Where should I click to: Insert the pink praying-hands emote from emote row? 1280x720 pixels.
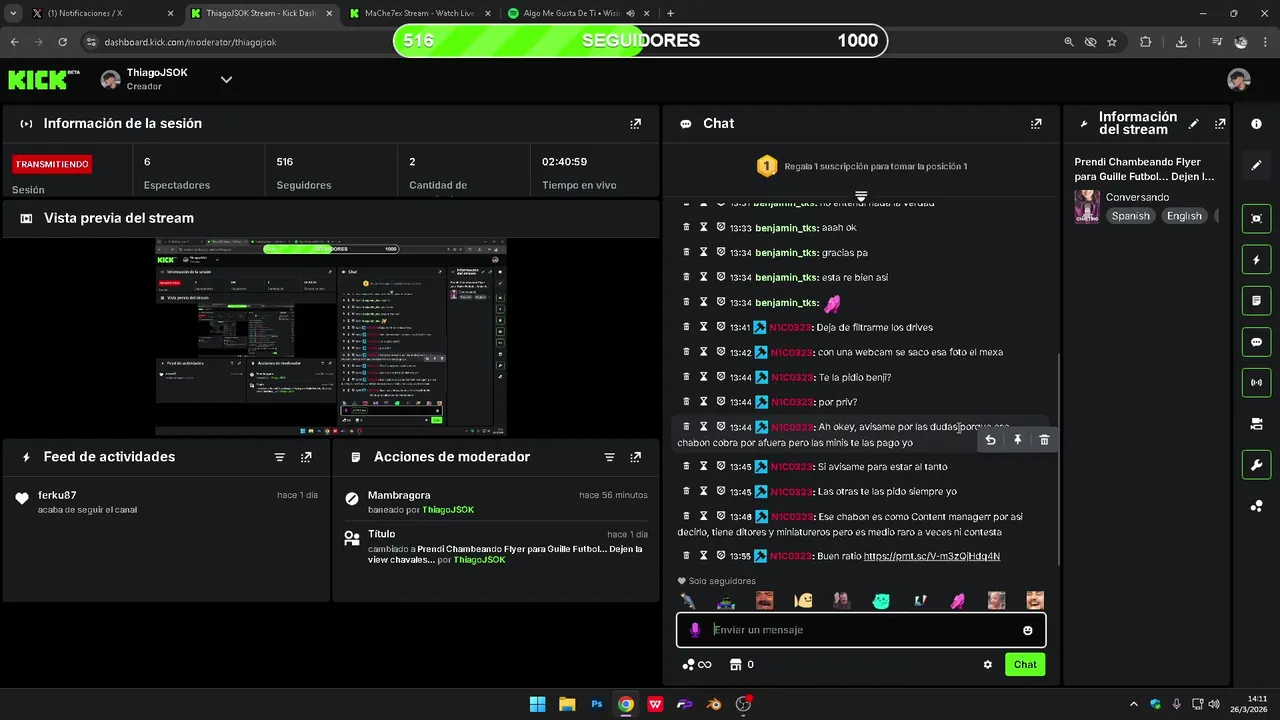[957, 601]
